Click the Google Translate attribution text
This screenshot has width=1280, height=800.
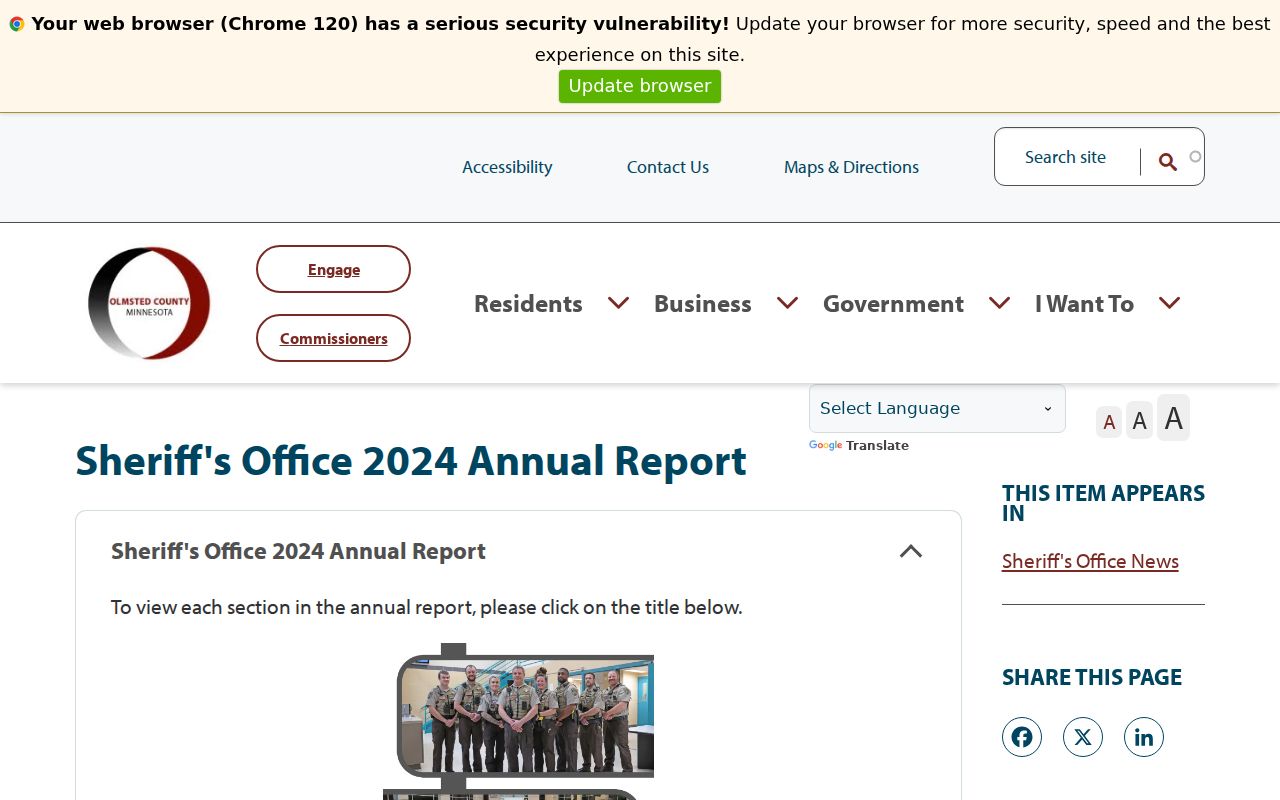pos(859,446)
